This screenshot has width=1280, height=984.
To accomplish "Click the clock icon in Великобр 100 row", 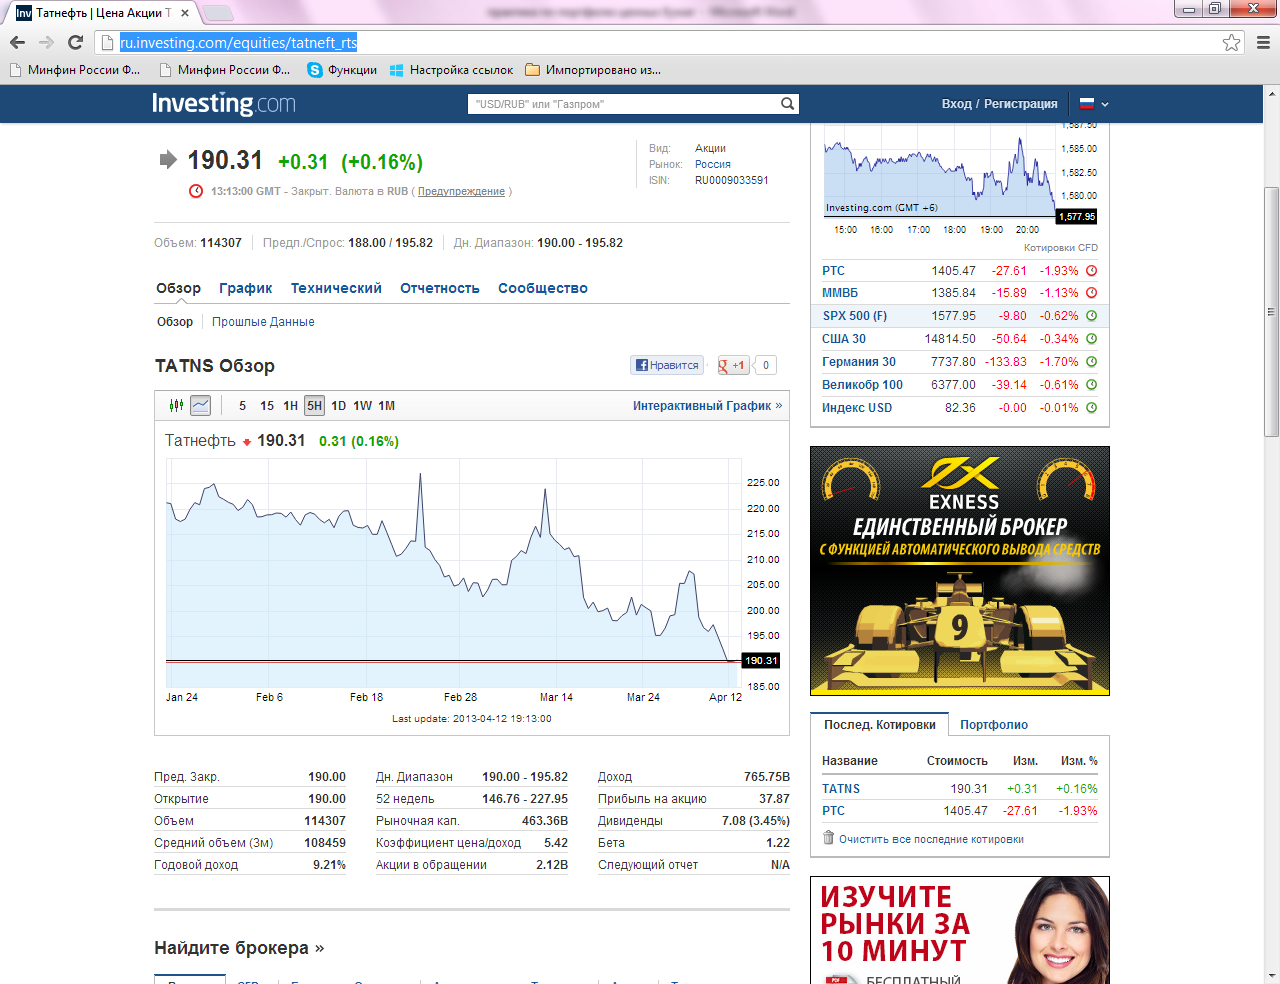I will point(1092,385).
